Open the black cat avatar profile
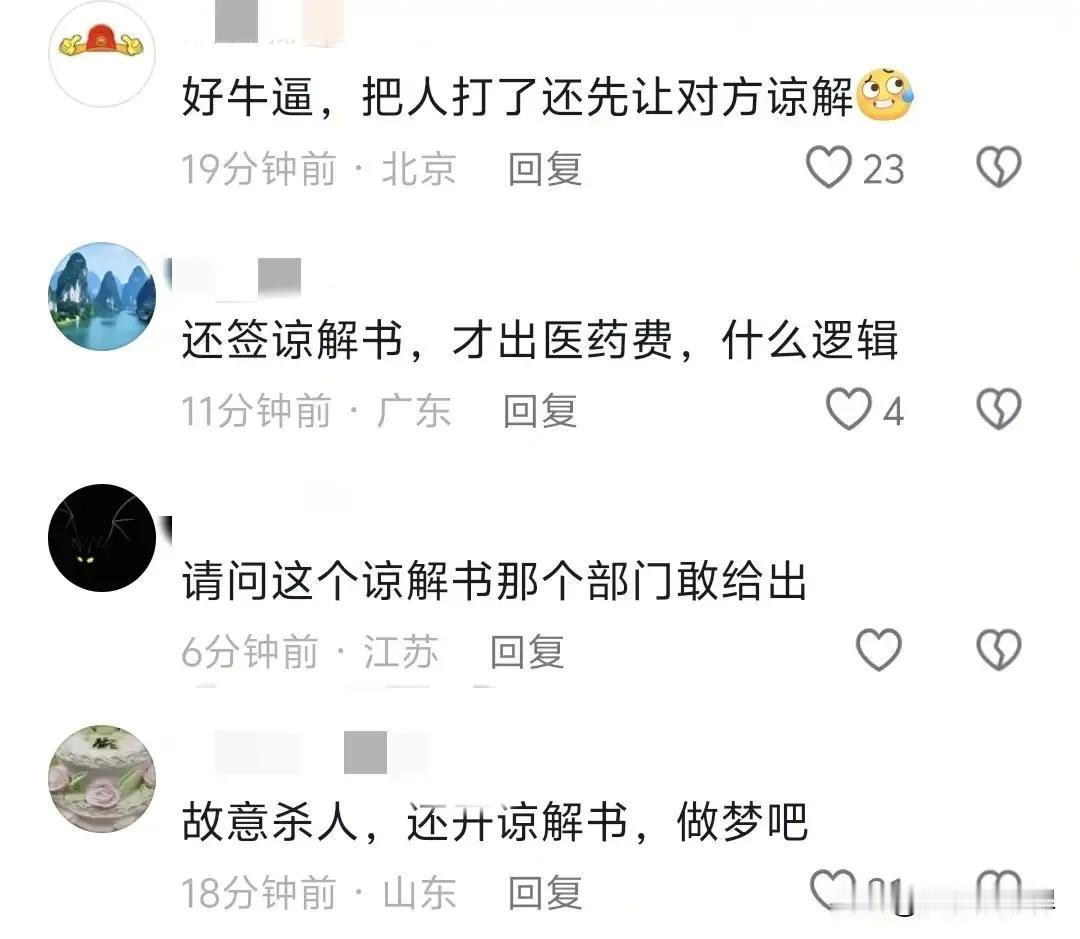This screenshot has height=939, width=1080. pyautogui.click(x=102, y=538)
